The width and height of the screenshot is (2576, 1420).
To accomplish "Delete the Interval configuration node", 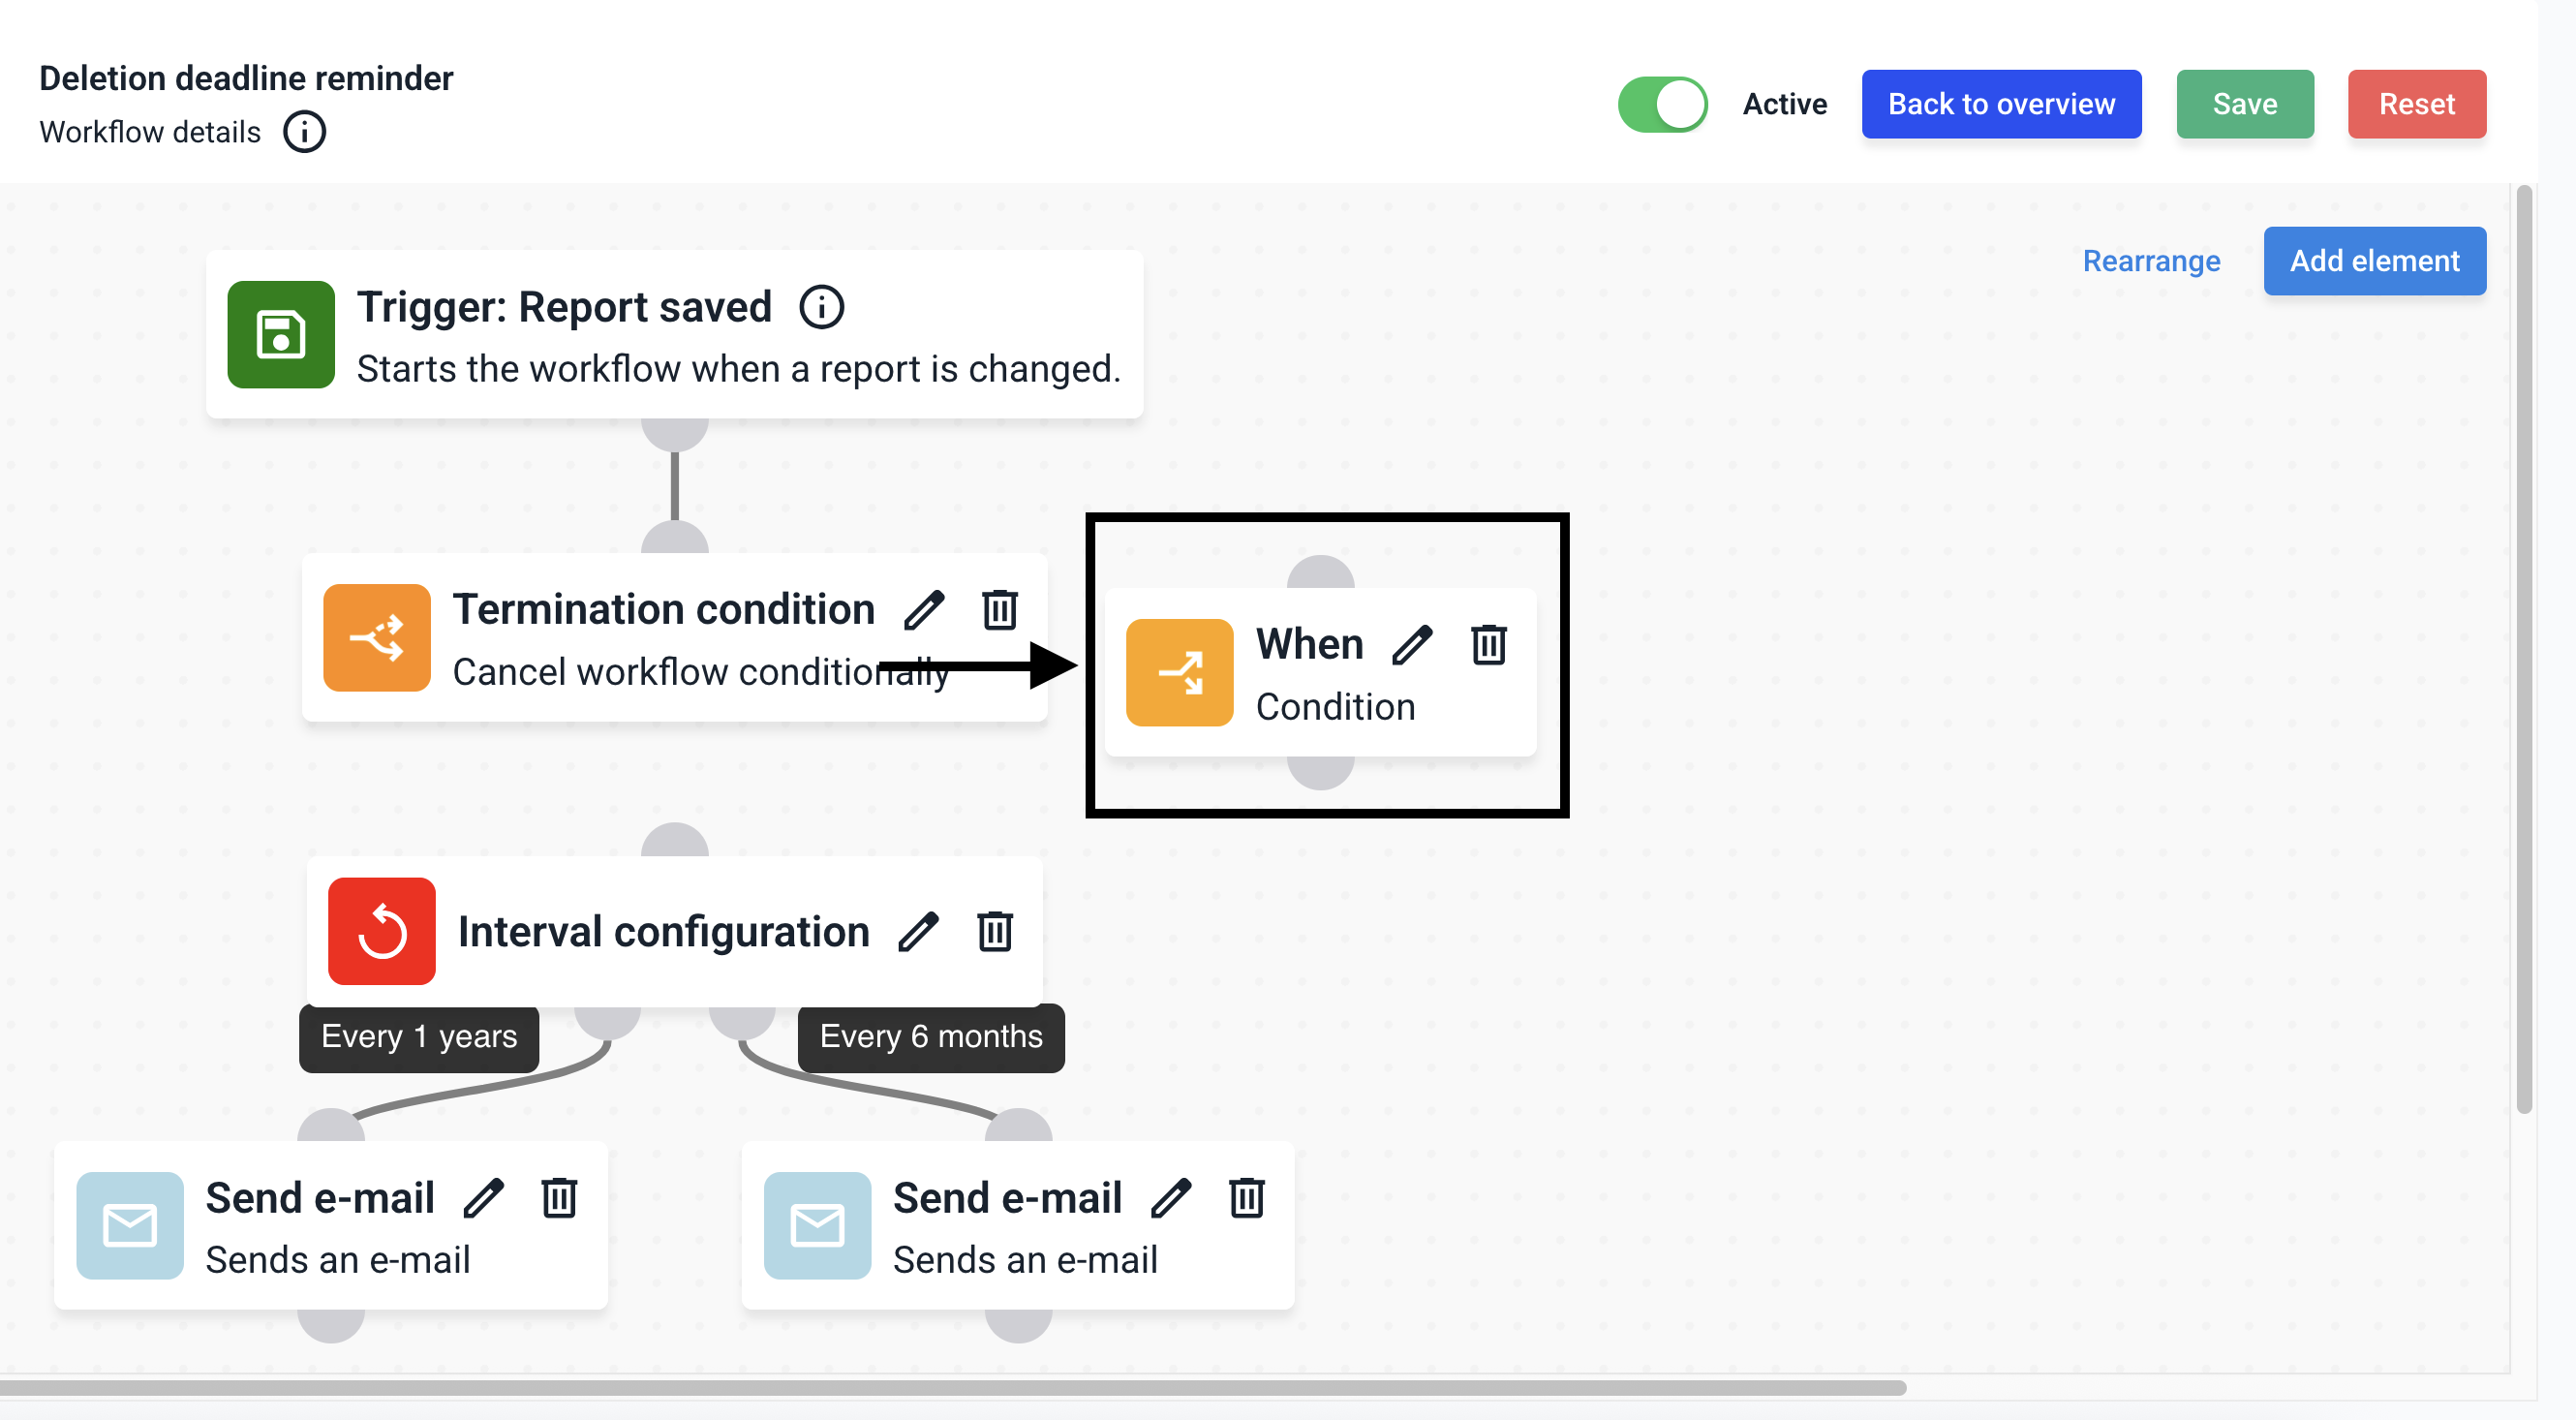I will [x=994, y=932].
